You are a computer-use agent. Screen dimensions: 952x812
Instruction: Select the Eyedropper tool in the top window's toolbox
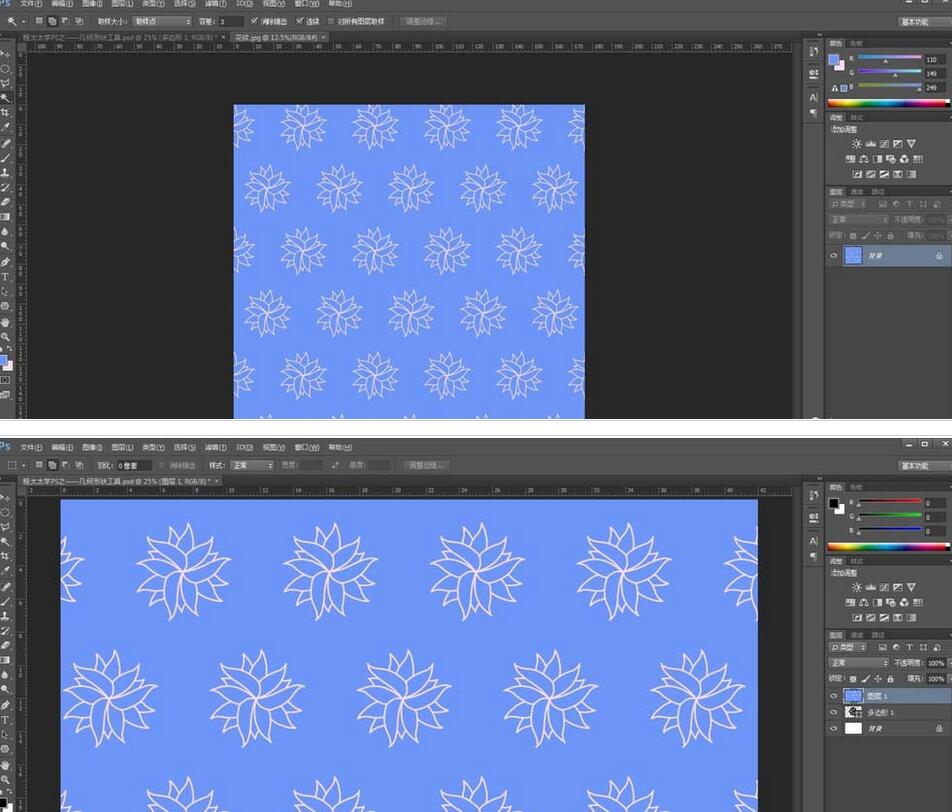(x=5, y=127)
